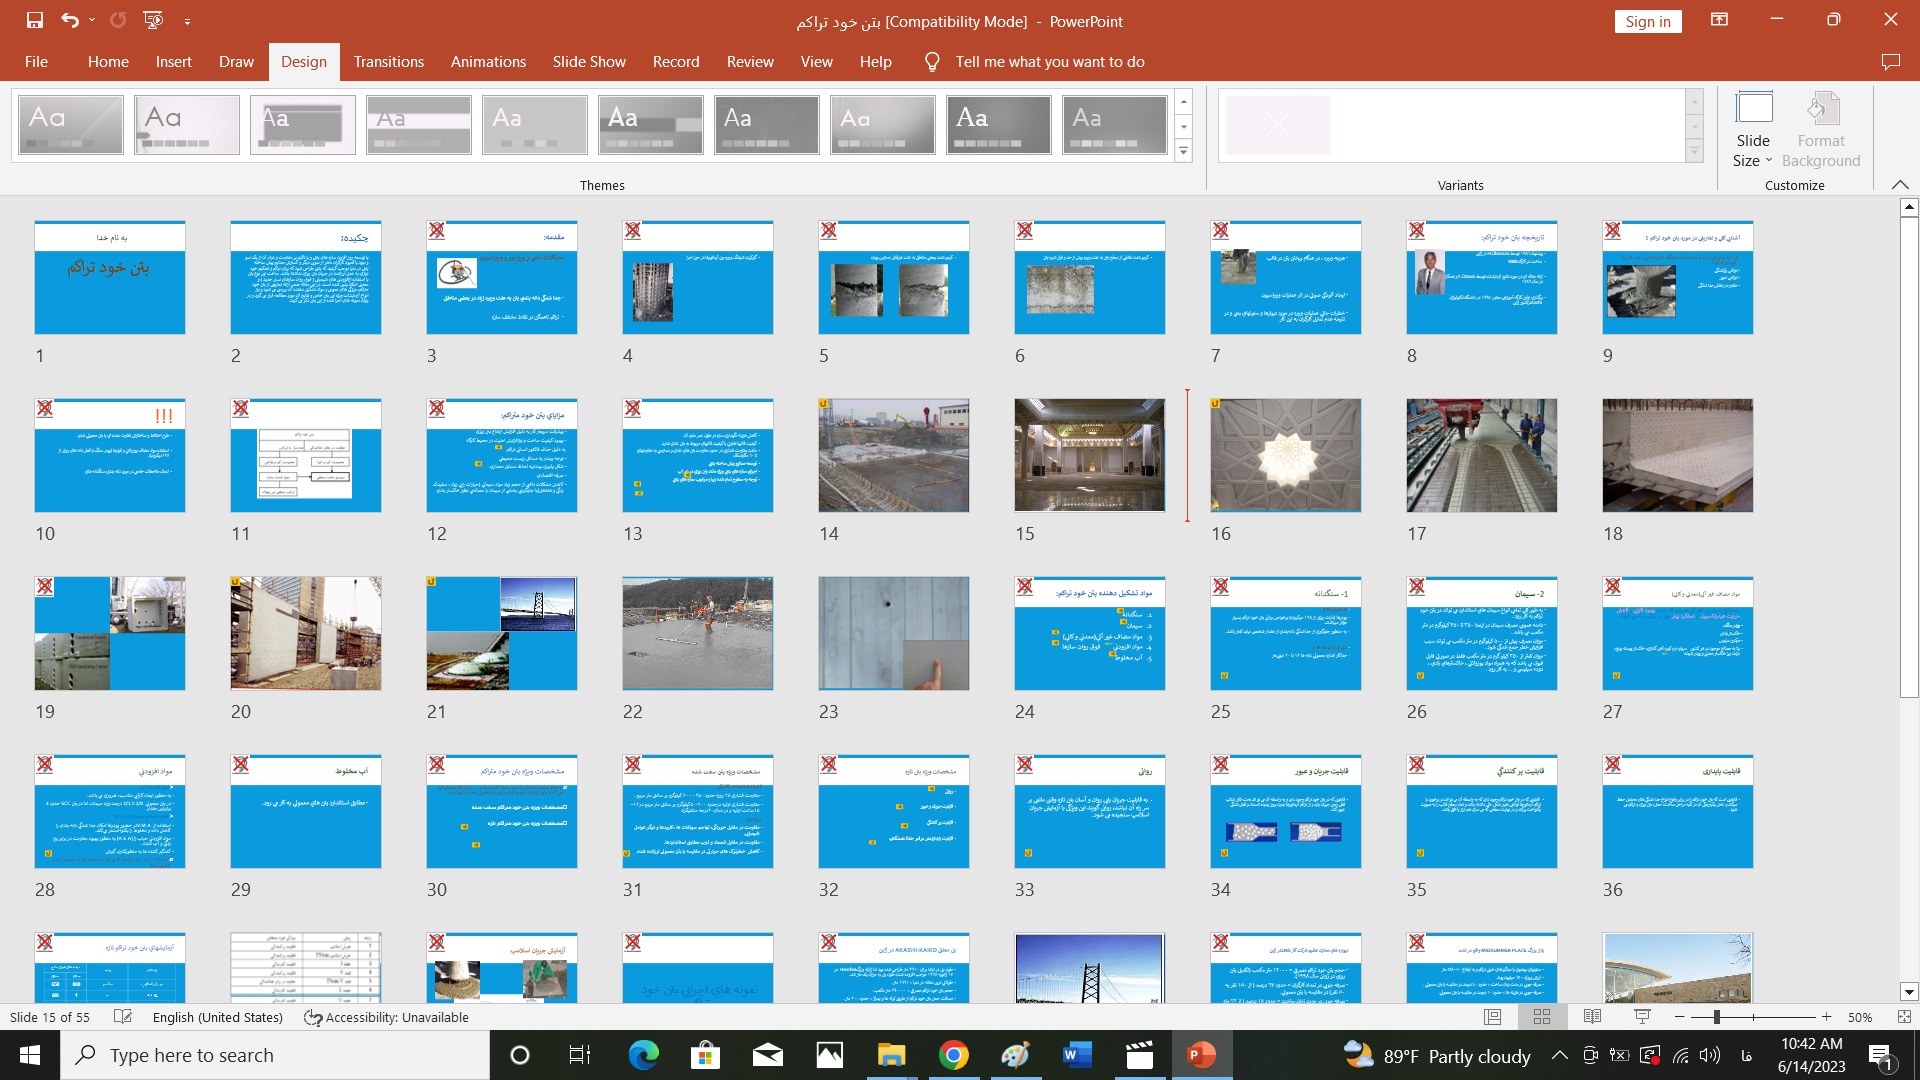
Task: Collapse the ribbon with the chevron
Action: (x=1900, y=185)
